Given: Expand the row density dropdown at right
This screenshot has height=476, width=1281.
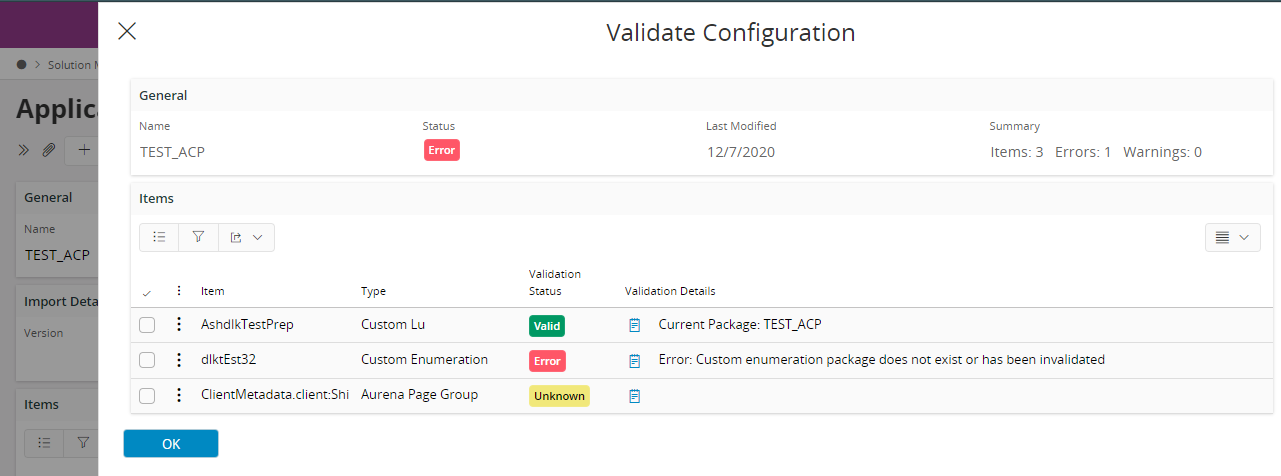Looking at the screenshot, I should point(1232,237).
